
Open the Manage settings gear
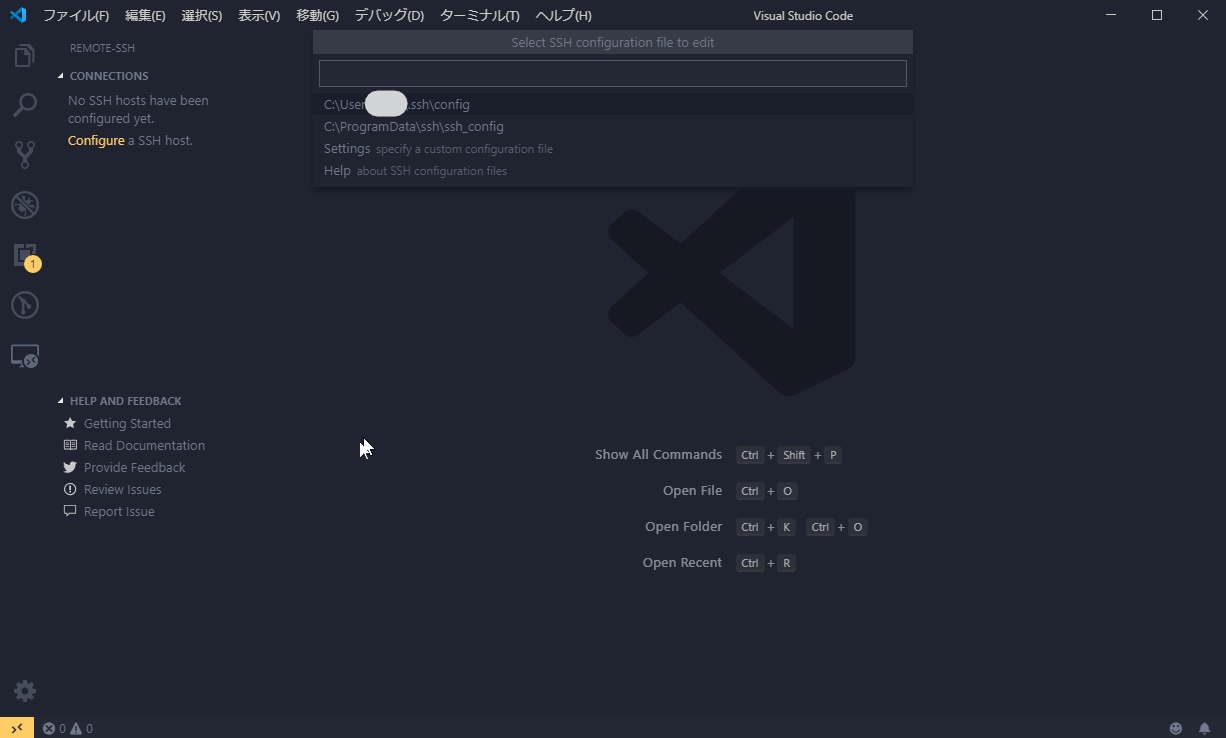(x=24, y=690)
